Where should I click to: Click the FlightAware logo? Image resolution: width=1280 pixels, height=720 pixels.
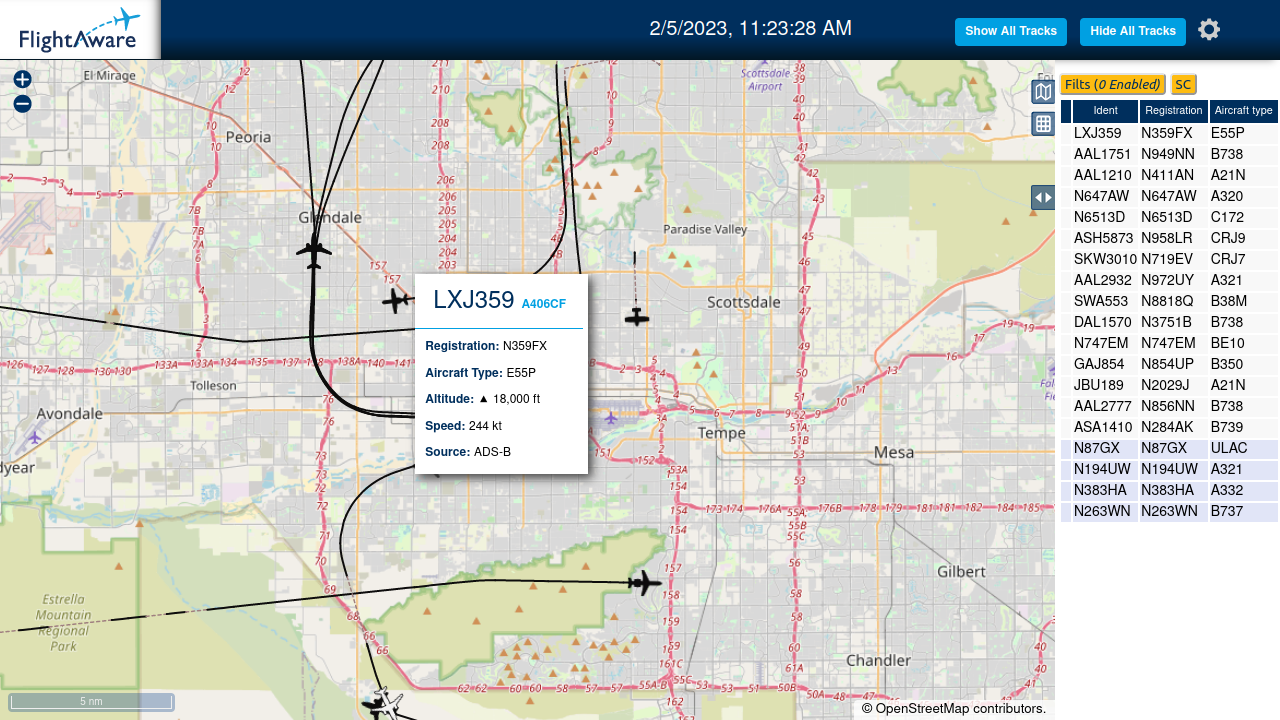coord(79,30)
